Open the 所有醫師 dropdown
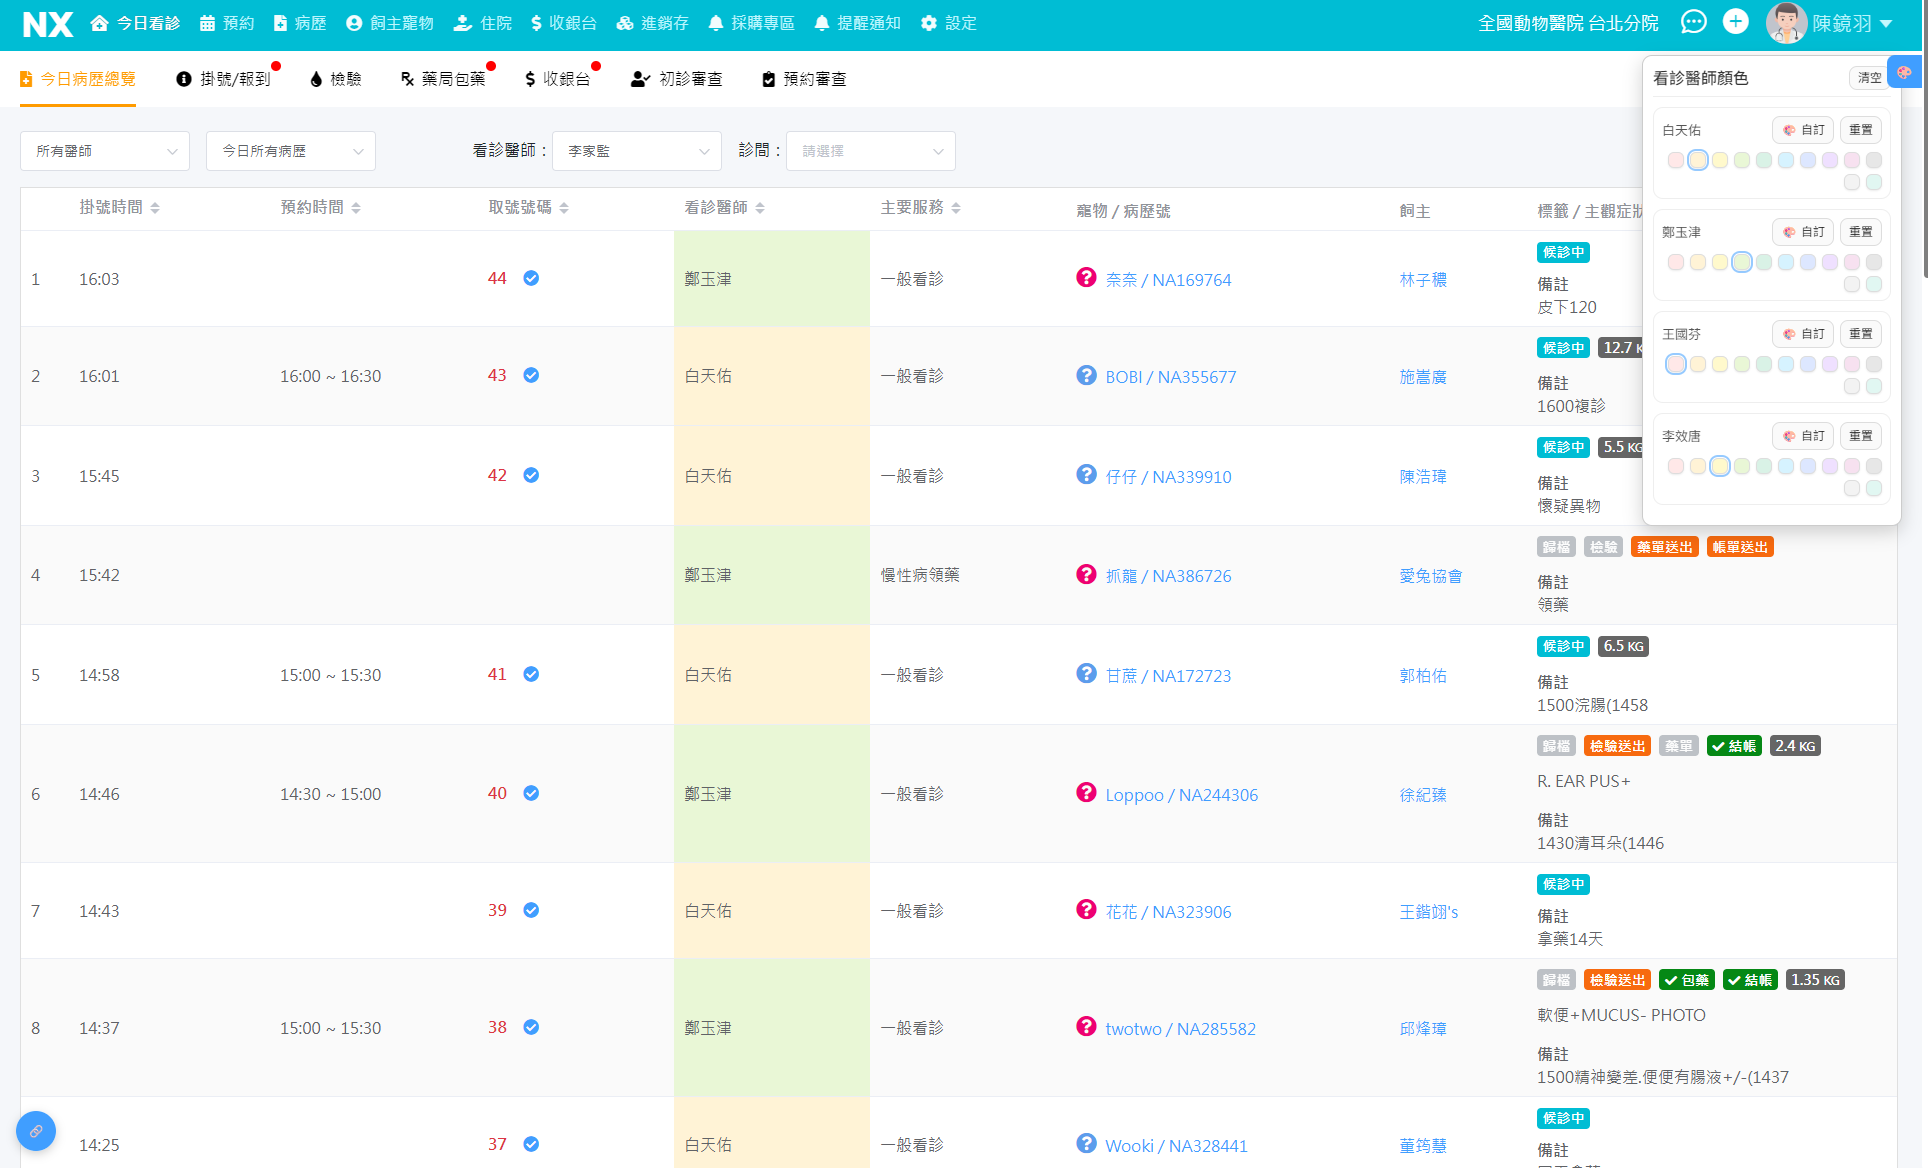Image resolution: width=1928 pixels, height=1168 pixels. coord(105,151)
